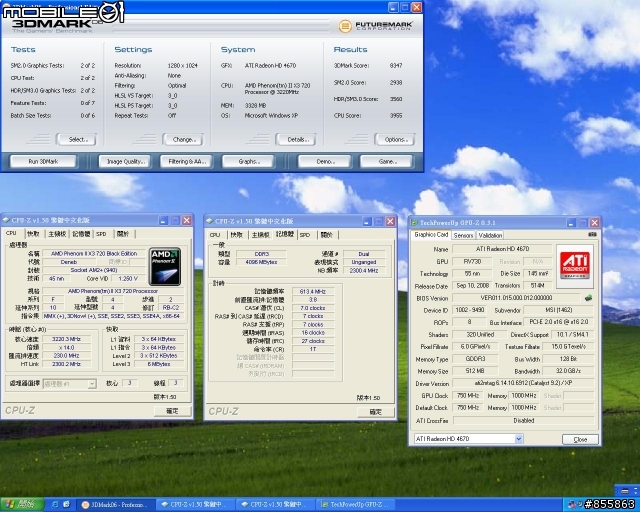
Task: Click the CPU-Z core speed value 3220.3 MHz
Action: click(66, 339)
